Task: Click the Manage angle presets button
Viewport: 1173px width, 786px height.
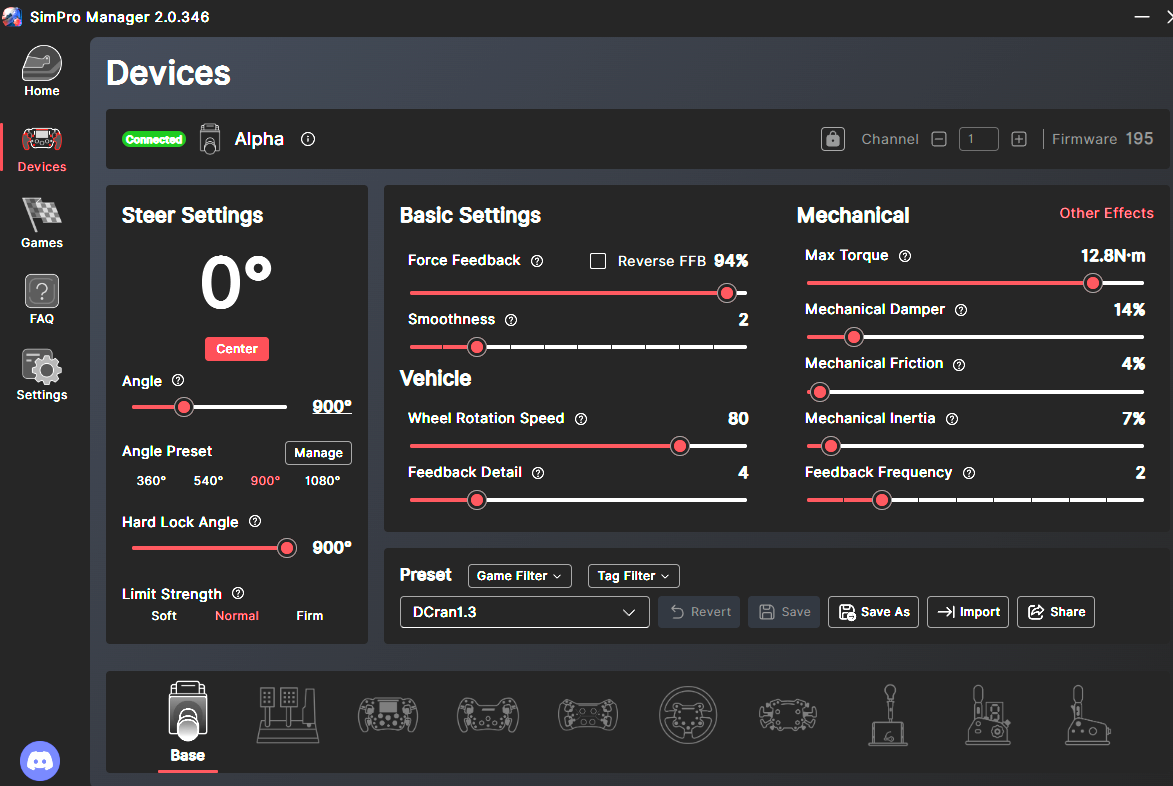Action: pos(318,452)
